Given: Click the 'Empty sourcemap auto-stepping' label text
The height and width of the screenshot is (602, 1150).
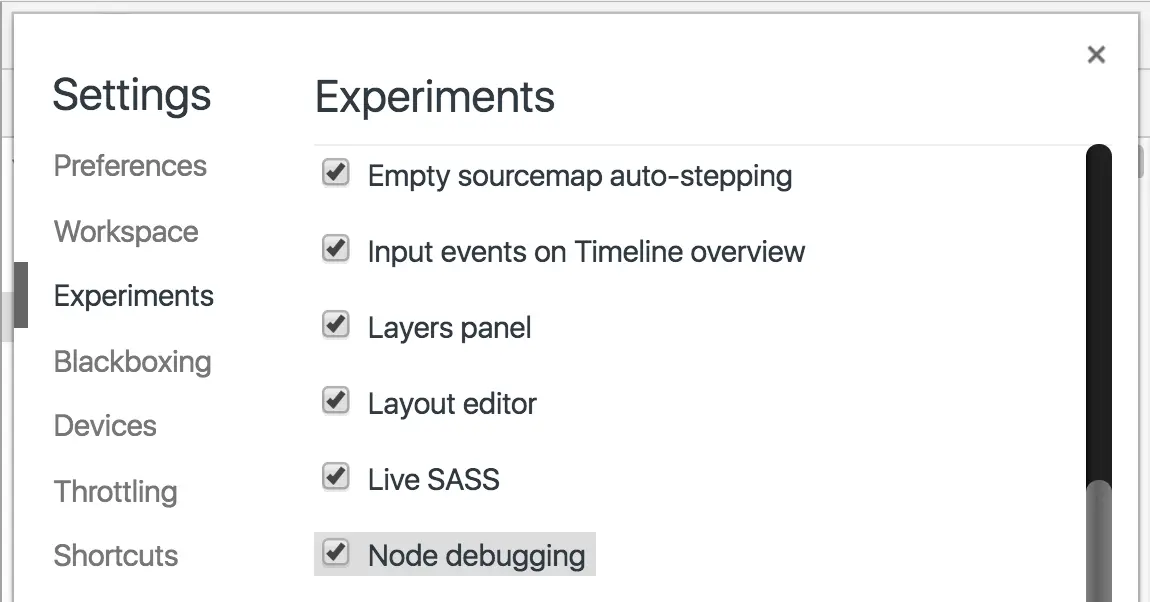Looking at the screenshot, I should coord(580,176).
